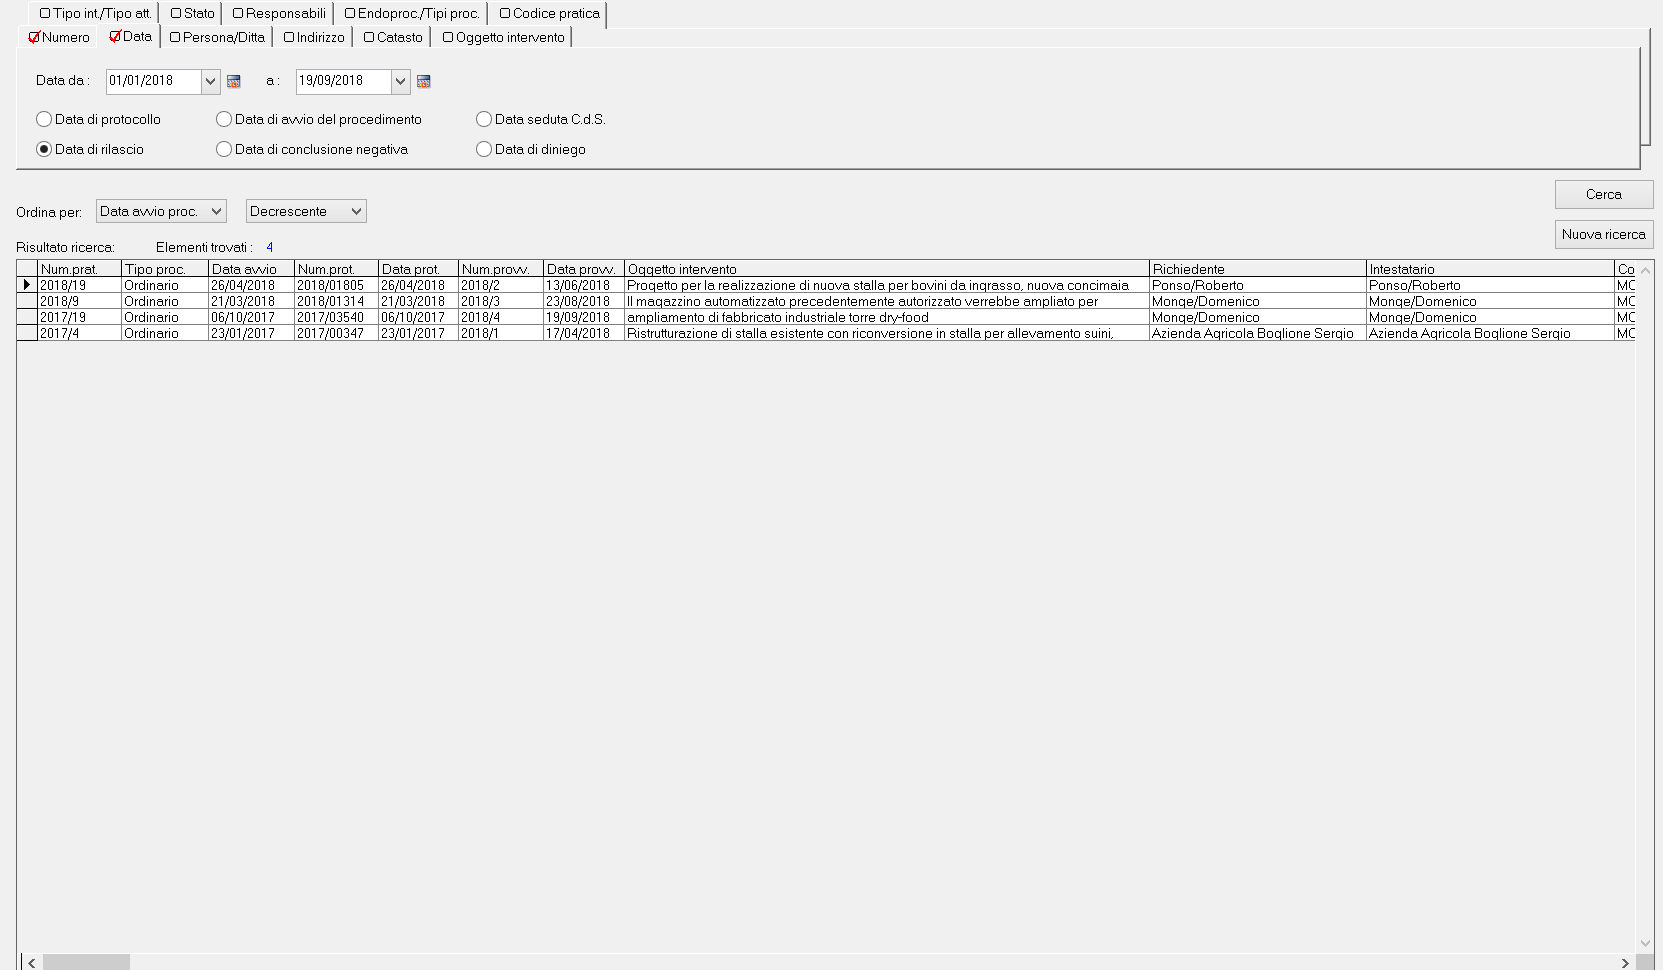
Task: Open 'Ordina per' Data avvio proc. dropdown
Action: point(161,211)
